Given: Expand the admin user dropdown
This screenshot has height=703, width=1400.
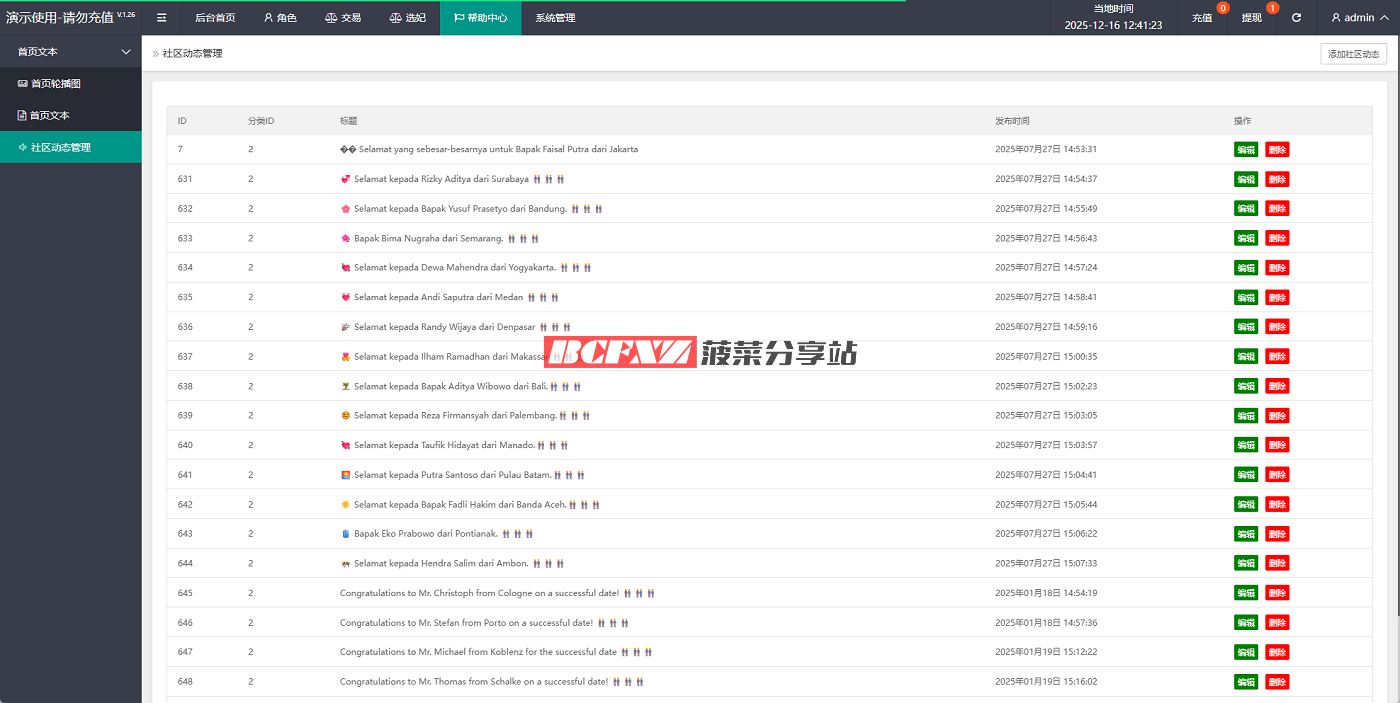Looking at the screenshot, I should pyautogui.click(x=1358, y=18).
